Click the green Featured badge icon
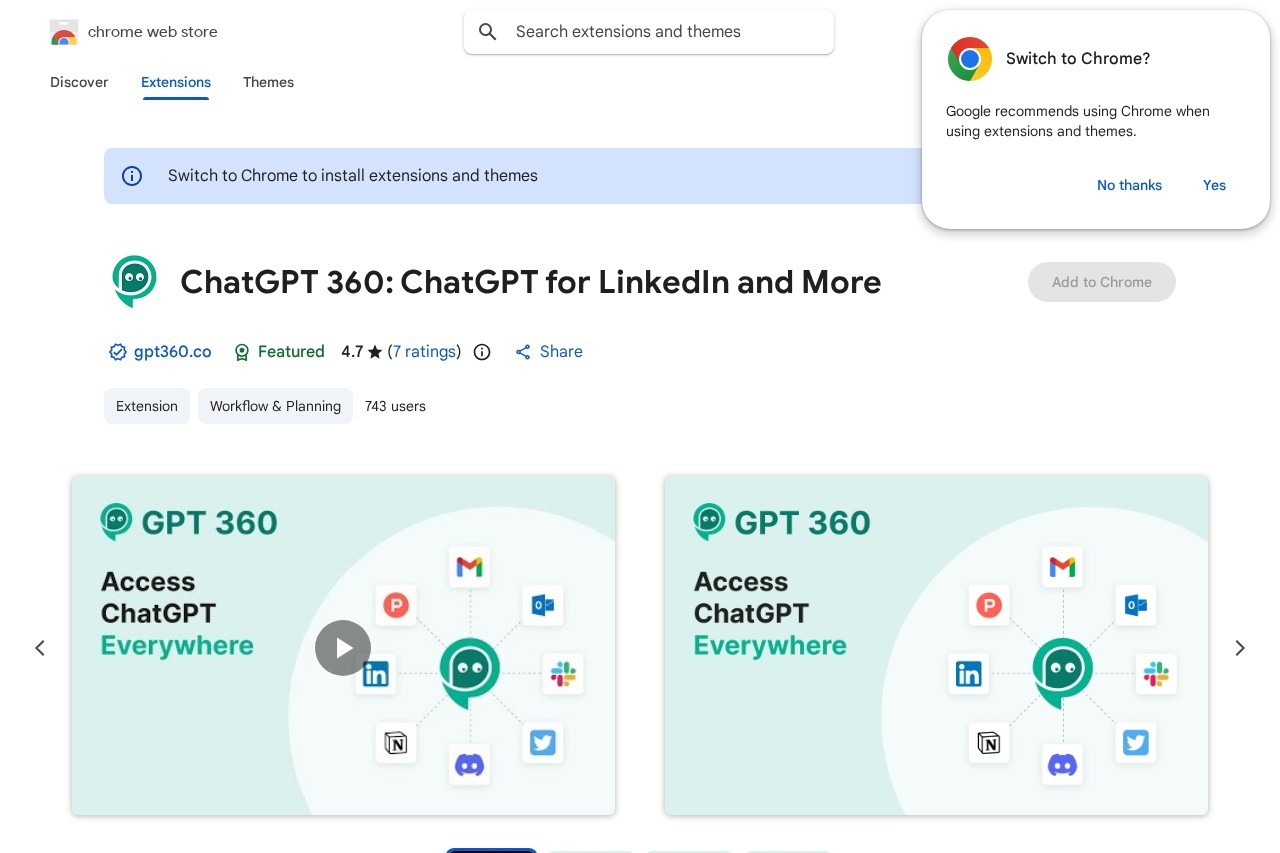1280x853 pixels. coord(242,352)
